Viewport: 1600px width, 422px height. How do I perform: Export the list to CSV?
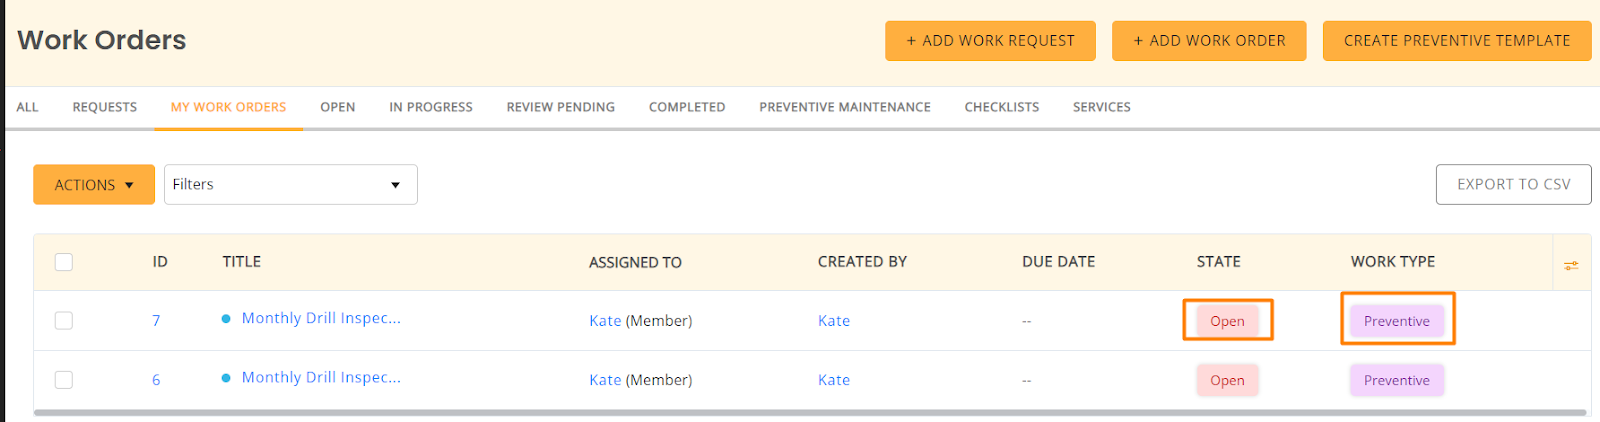[x=1513, y=185]
